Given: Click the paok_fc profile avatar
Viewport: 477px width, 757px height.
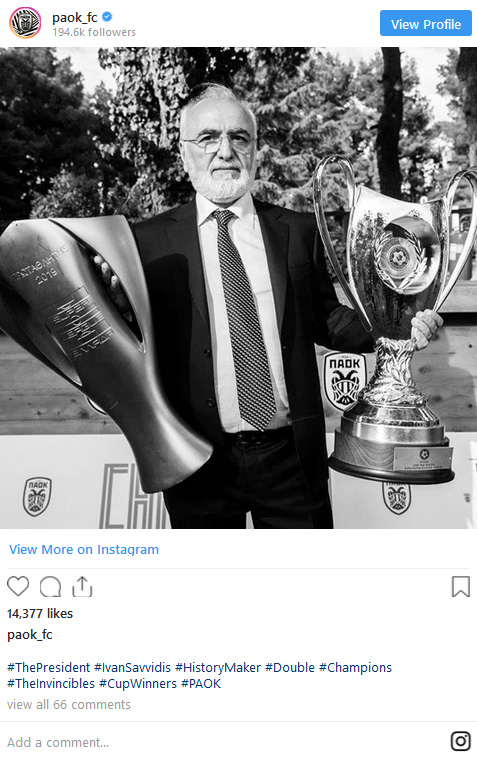Looking at the screenshot, I should [25, 23].
